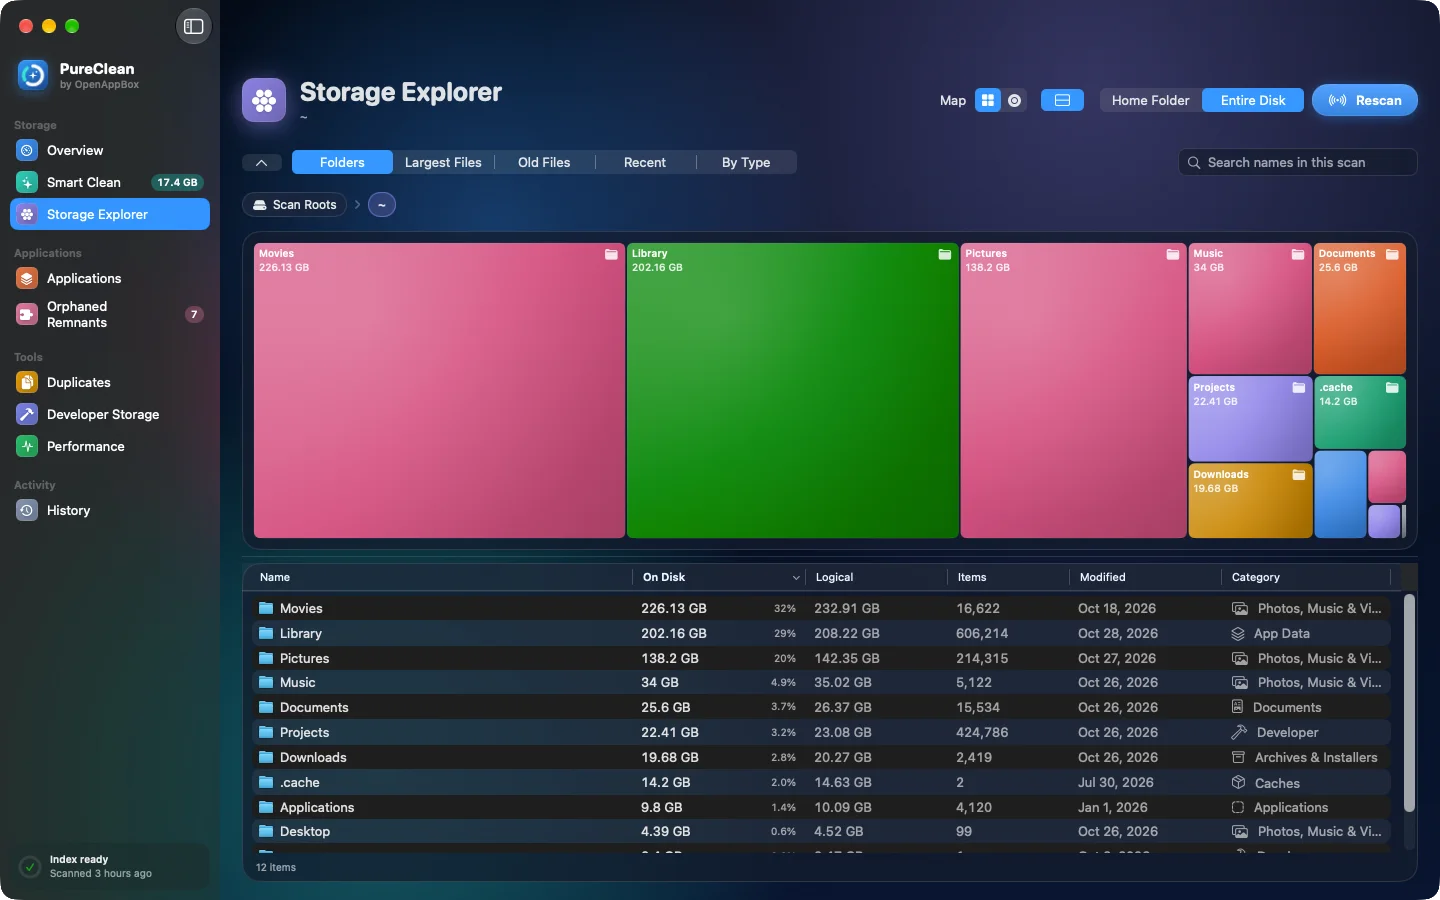This screenshot has width=1440, height=900.
Task: Click the On Disk sort arrow
Action: [796, 578]
